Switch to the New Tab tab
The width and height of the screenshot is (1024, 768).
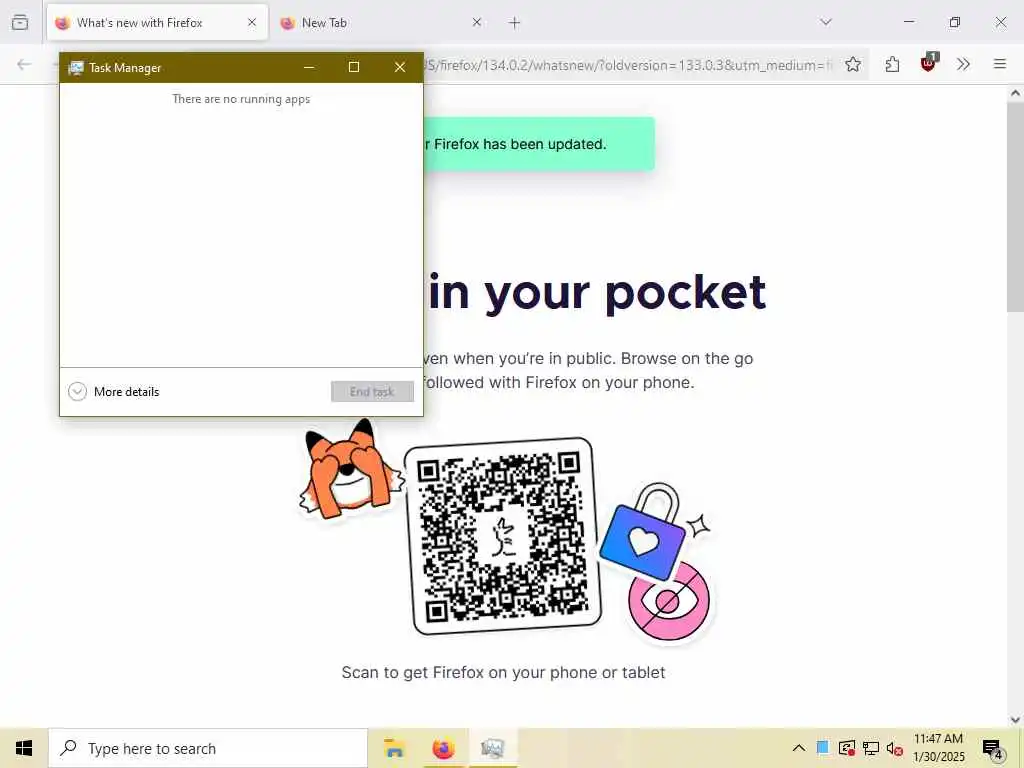pos(381,23)
